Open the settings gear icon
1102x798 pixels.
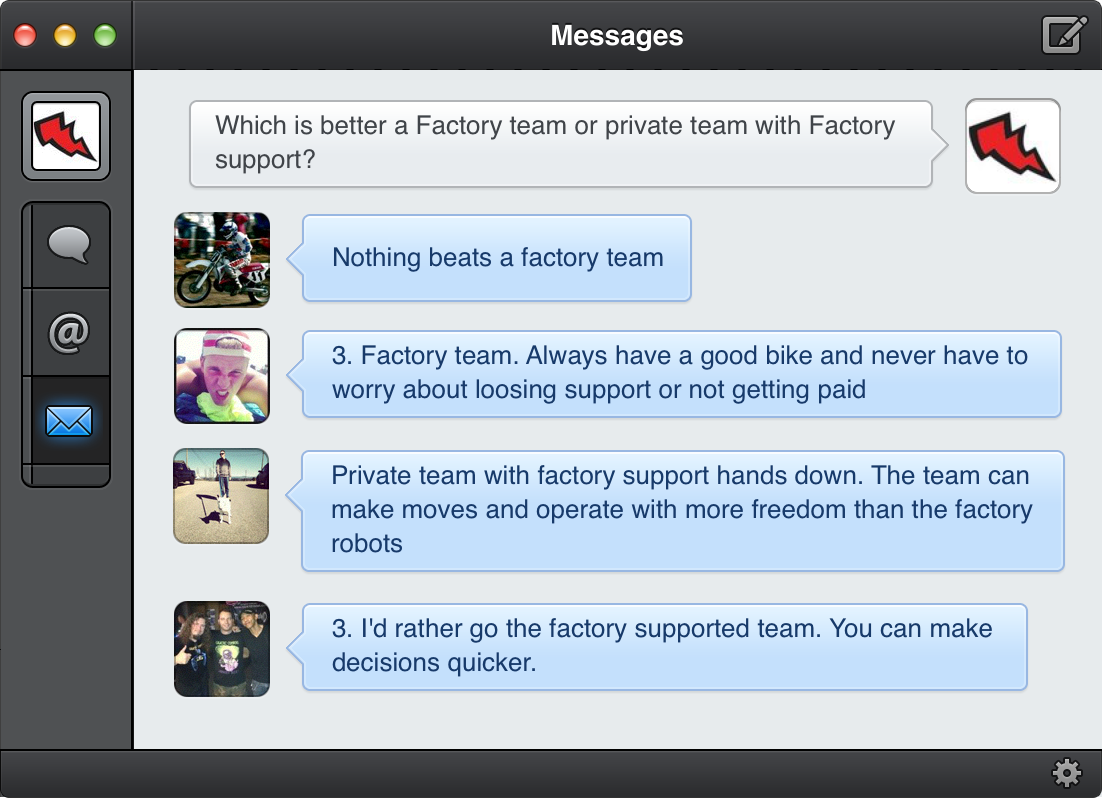1067,773
